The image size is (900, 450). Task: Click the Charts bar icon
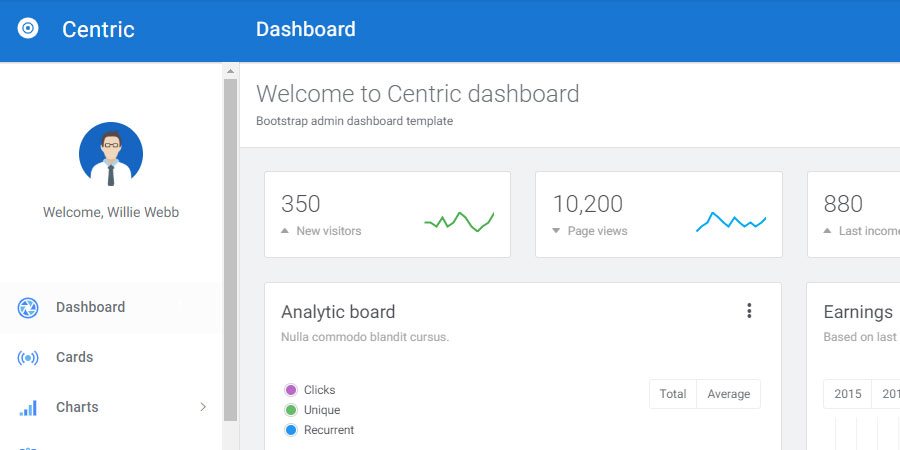pos(28,408)
